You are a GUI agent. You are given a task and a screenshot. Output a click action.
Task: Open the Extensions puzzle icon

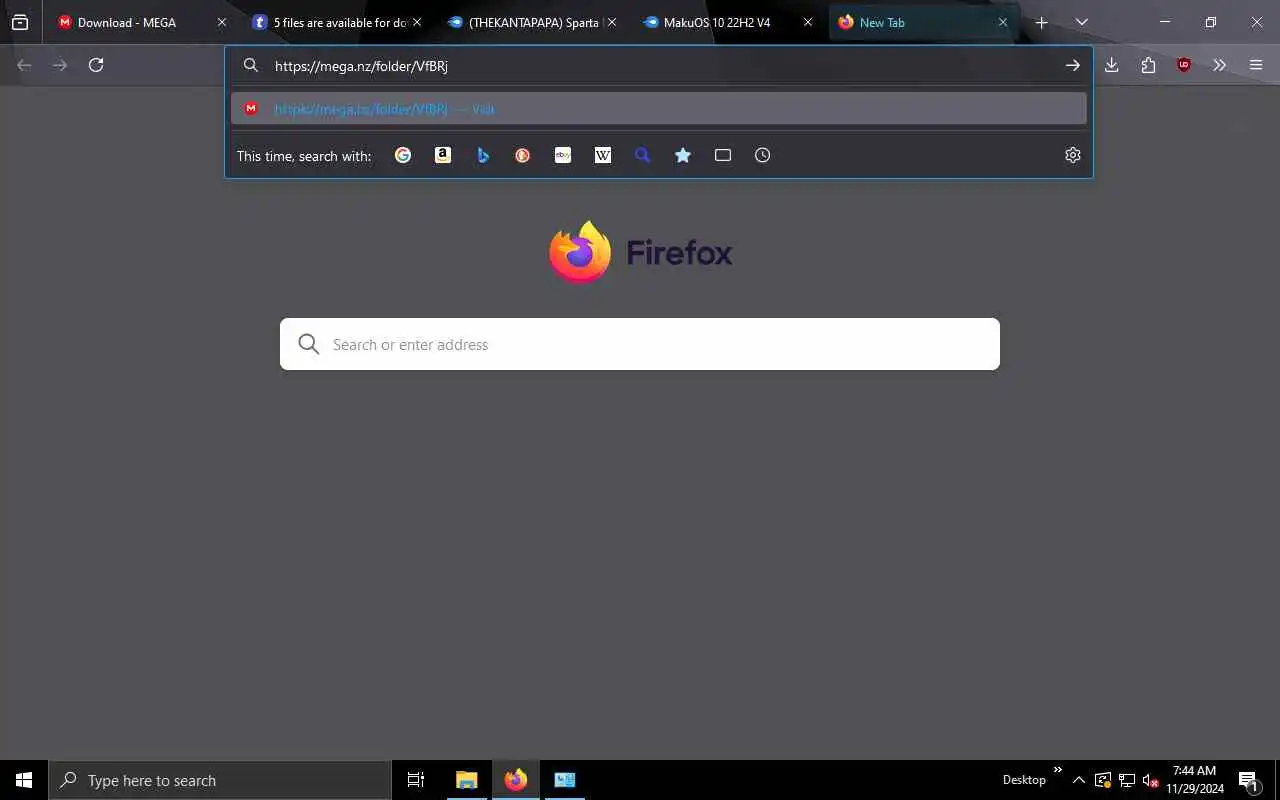(1148, 65)
